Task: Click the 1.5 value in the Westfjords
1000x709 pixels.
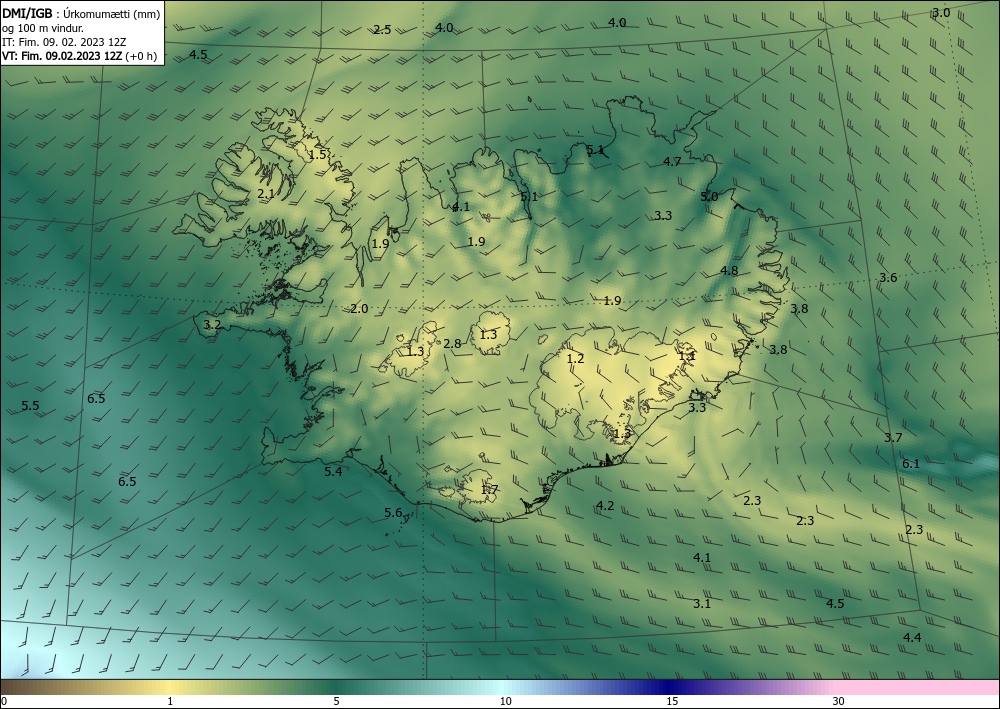Action: coord(318,154)
